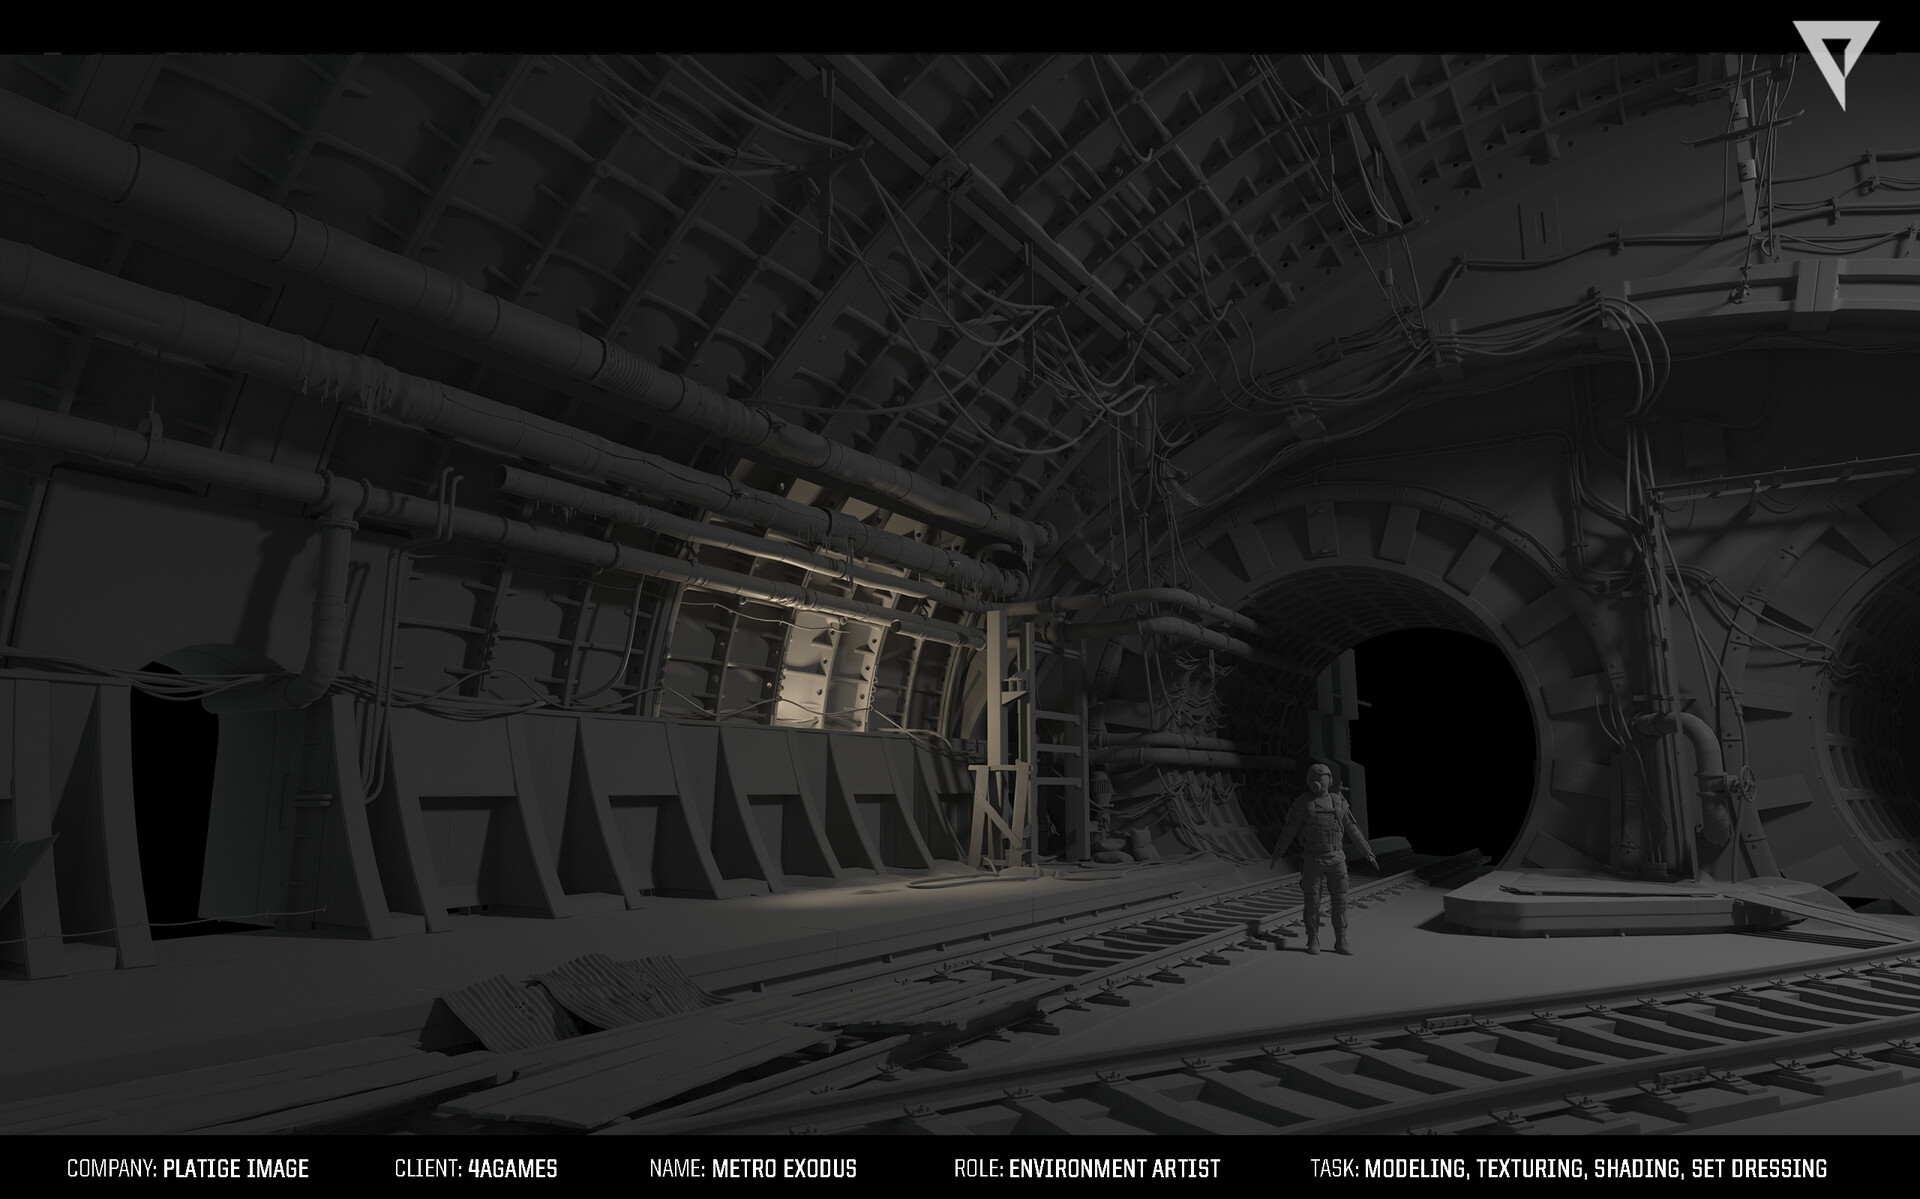
Task: Switch to the ENVIRONMENT ARTIST role section
Action: (1113, 1166)
